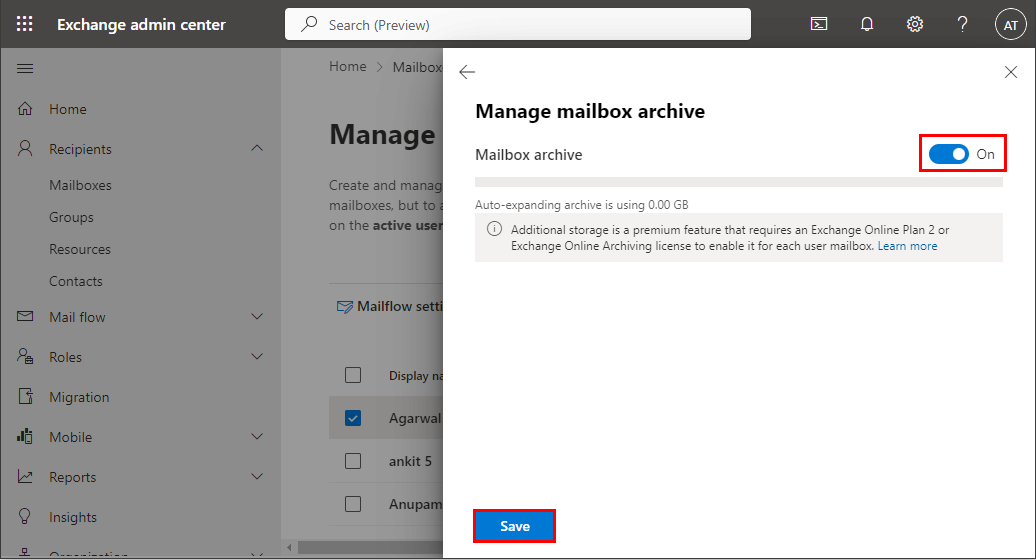Click the Home house icon in sidebar
The width and height of the screenshot is (1036, 560).
point(25,109)
